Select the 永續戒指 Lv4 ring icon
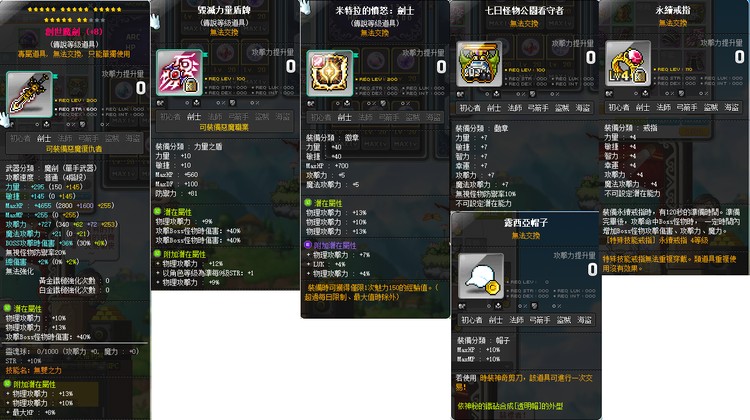 [628, 63]
